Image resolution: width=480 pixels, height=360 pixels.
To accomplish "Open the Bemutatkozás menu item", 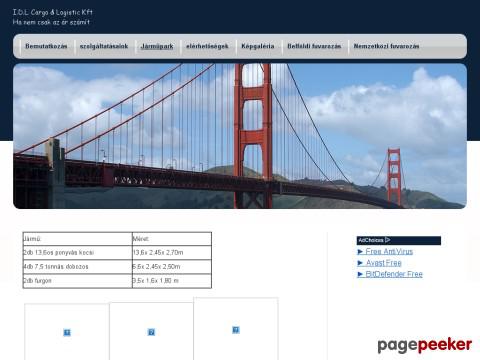I will (x=46, y=46).
